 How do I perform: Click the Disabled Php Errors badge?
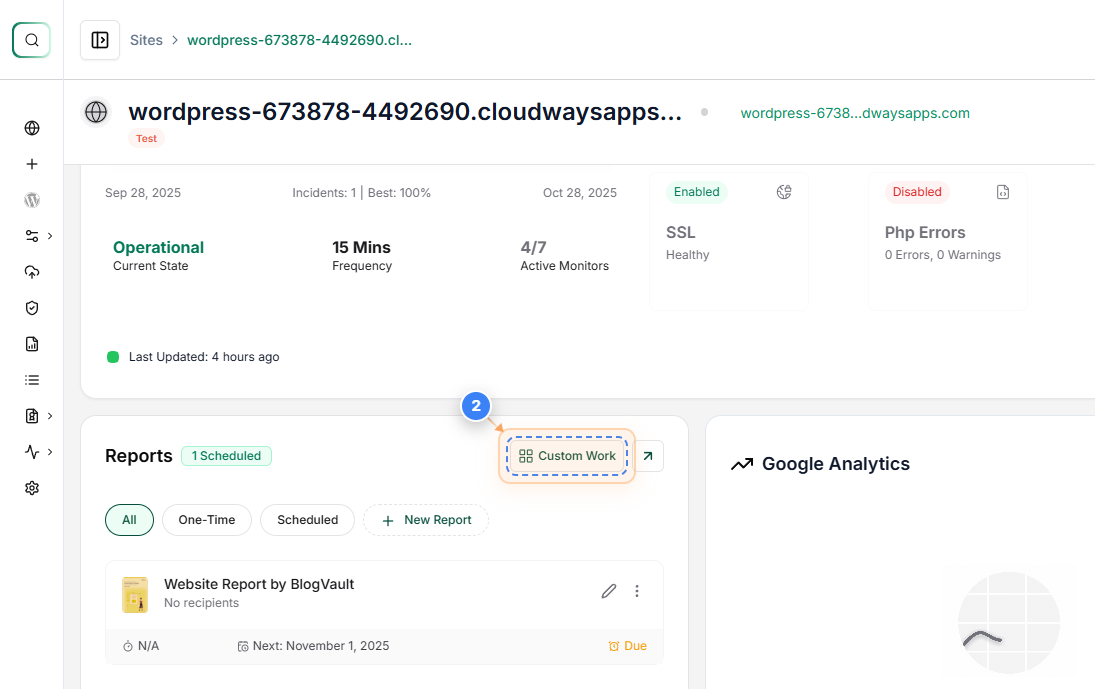pyautogui.click(x=917, y=192)
